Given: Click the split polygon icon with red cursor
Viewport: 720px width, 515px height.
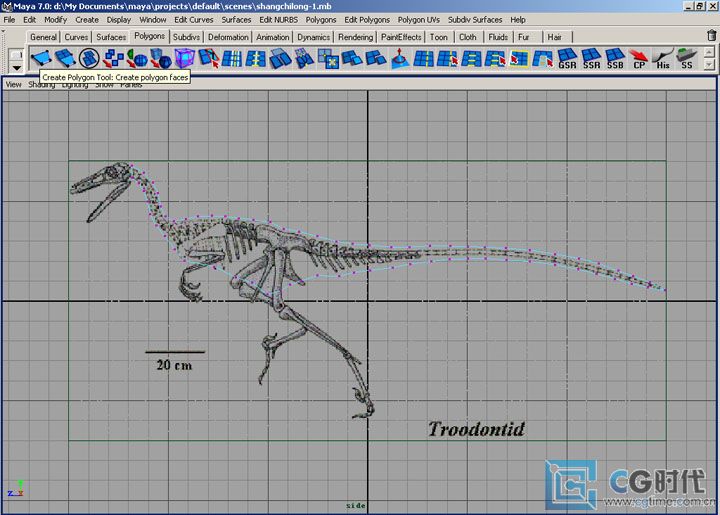Looking at the screenshot, I should coord(208,58).
